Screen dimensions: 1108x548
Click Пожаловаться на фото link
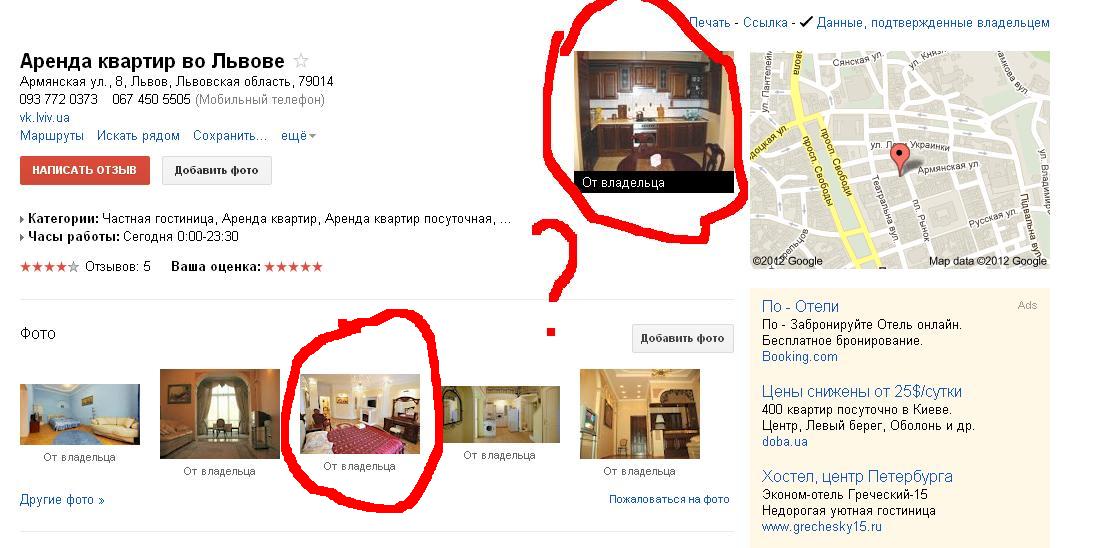[x=669, y=499]
